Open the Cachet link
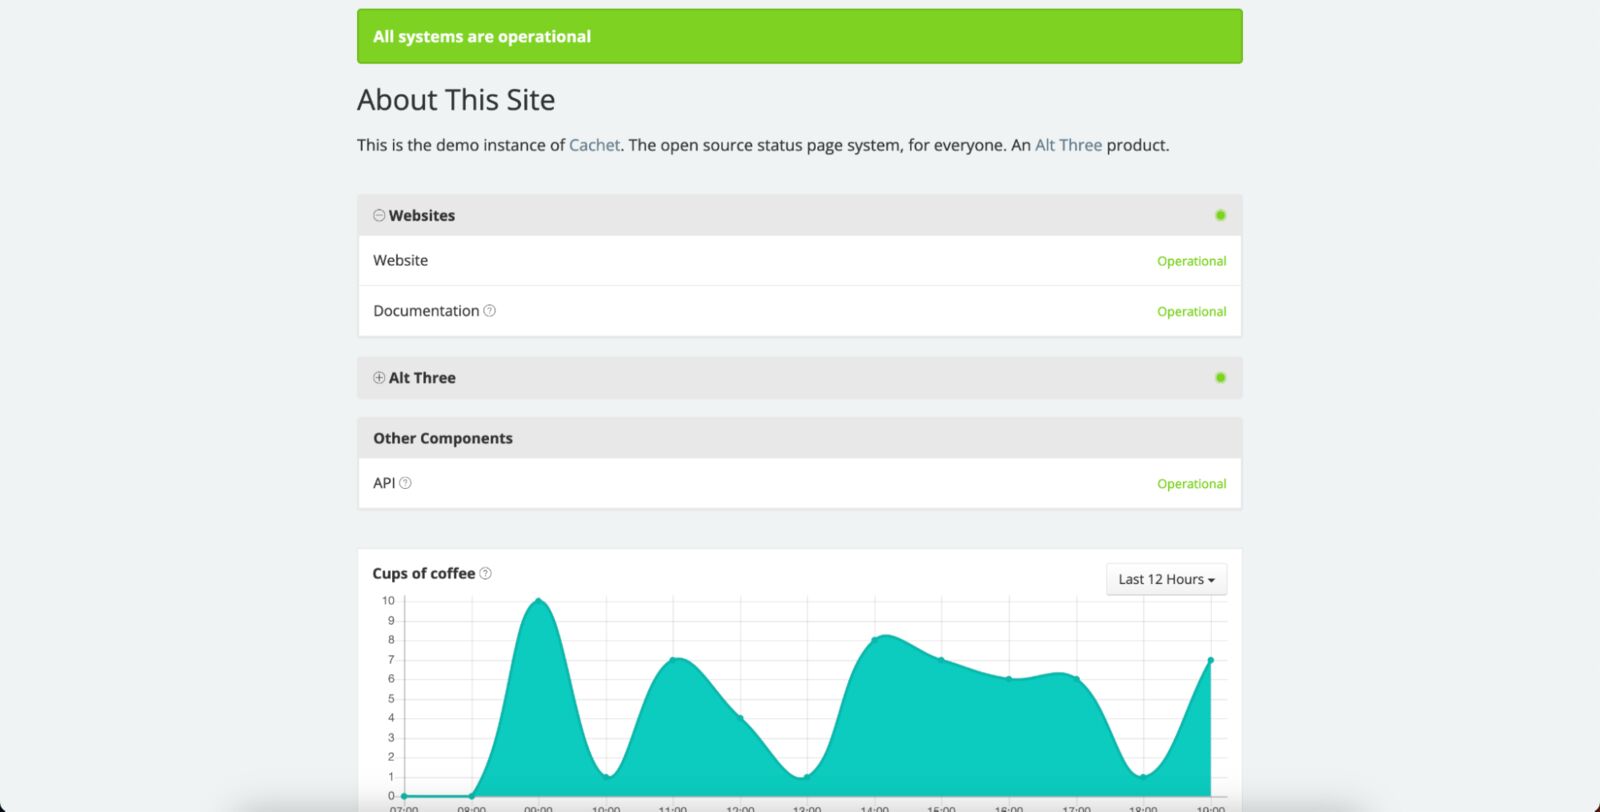 pos(594,145)
